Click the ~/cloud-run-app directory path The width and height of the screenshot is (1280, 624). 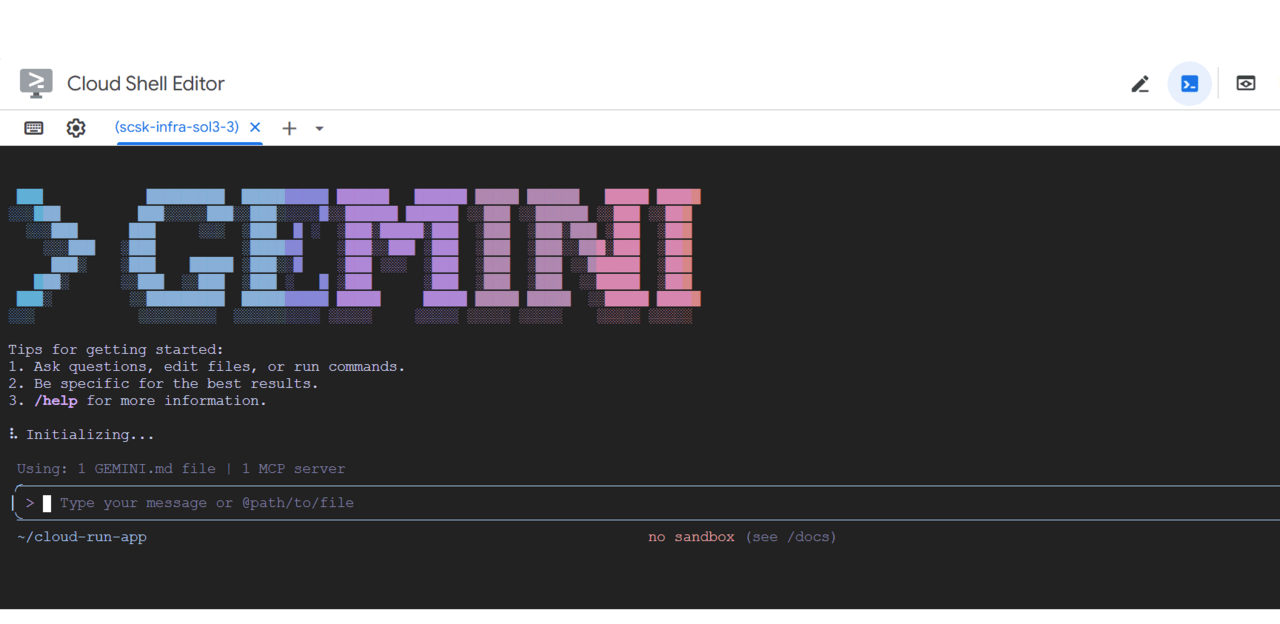pos(82,537)
